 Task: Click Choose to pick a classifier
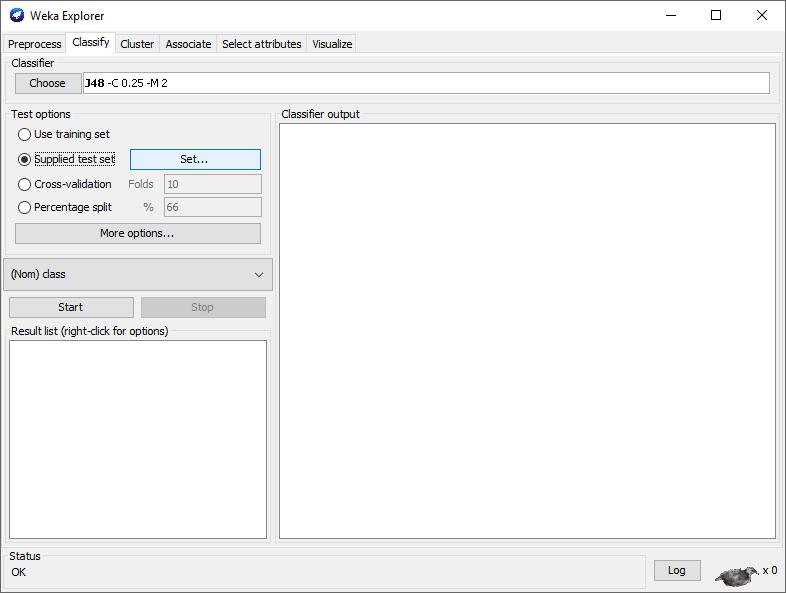point(48,83)
